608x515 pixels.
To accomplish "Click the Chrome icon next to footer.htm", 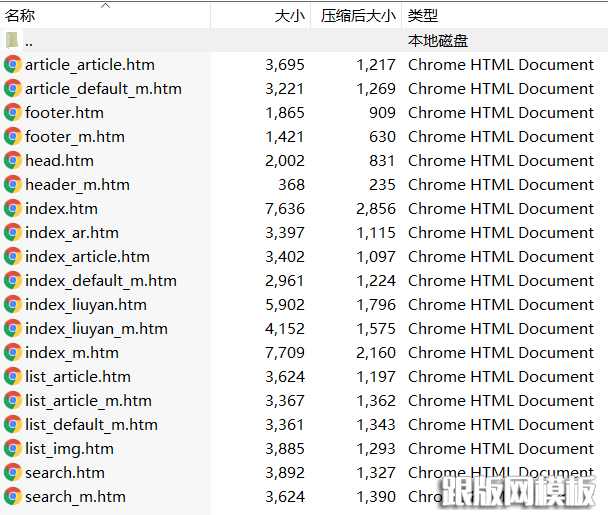I will [x=13, y=112].
